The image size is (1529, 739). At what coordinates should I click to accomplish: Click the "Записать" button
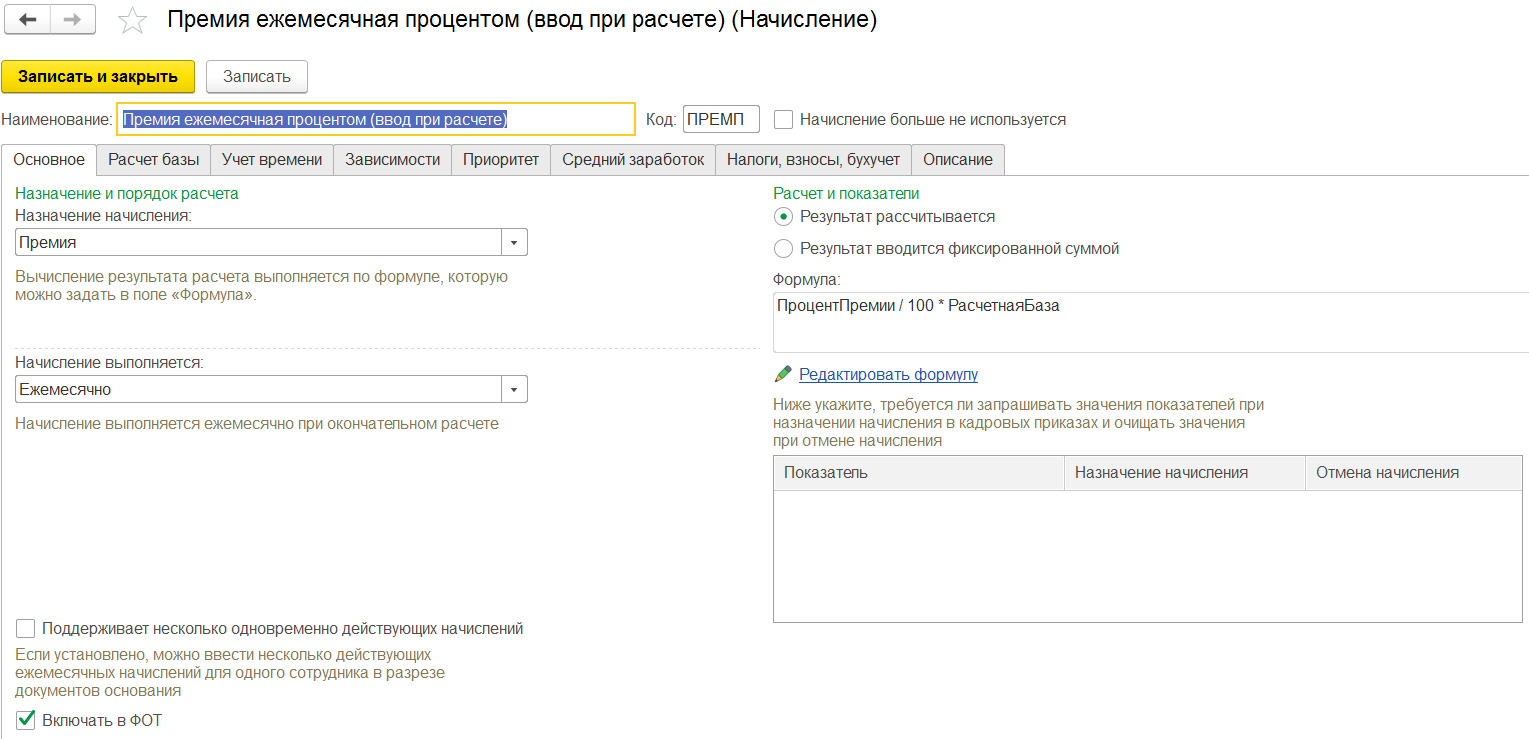click(256, 77)
